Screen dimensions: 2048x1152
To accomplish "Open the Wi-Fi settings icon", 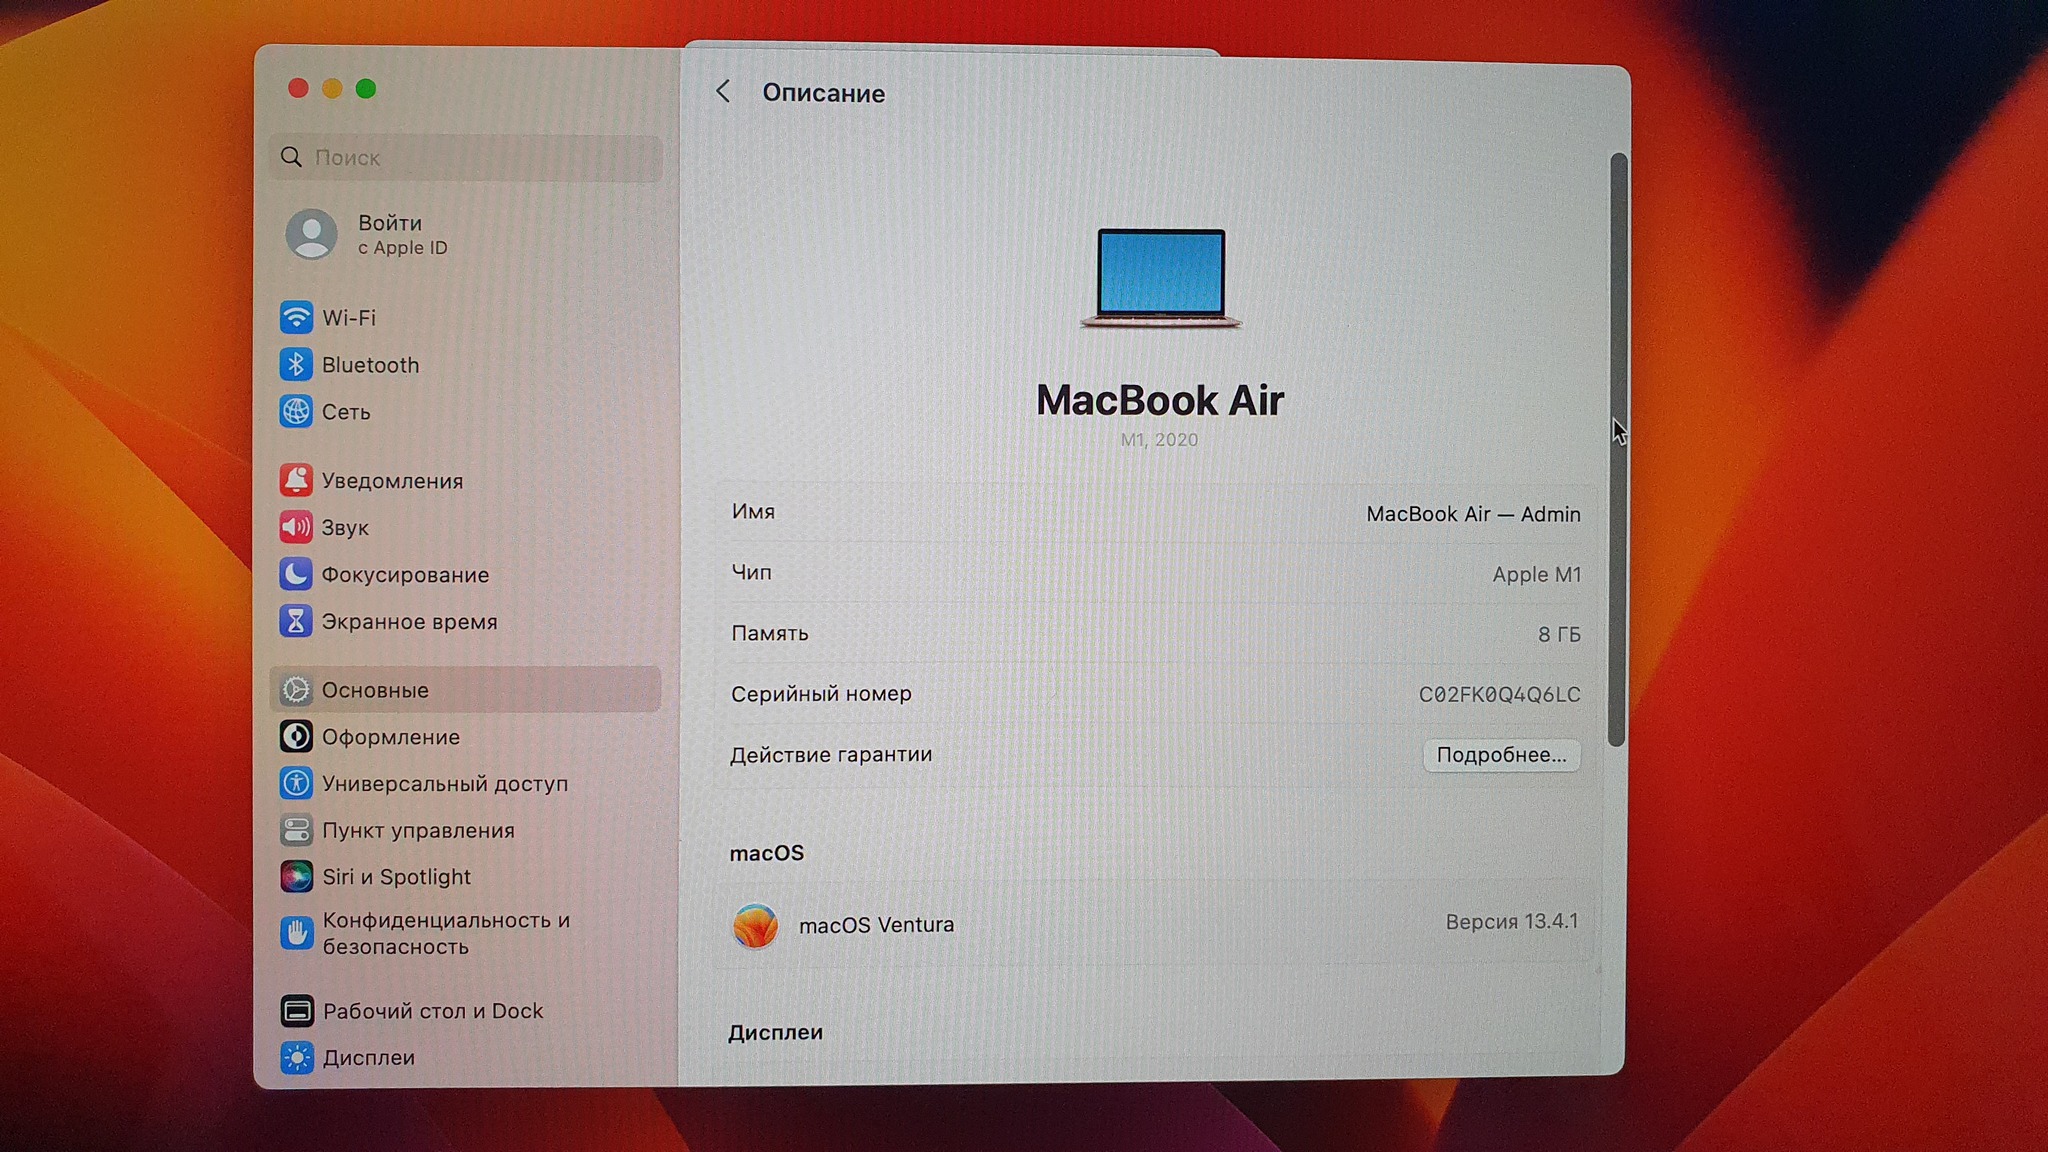I will point(296,317).
